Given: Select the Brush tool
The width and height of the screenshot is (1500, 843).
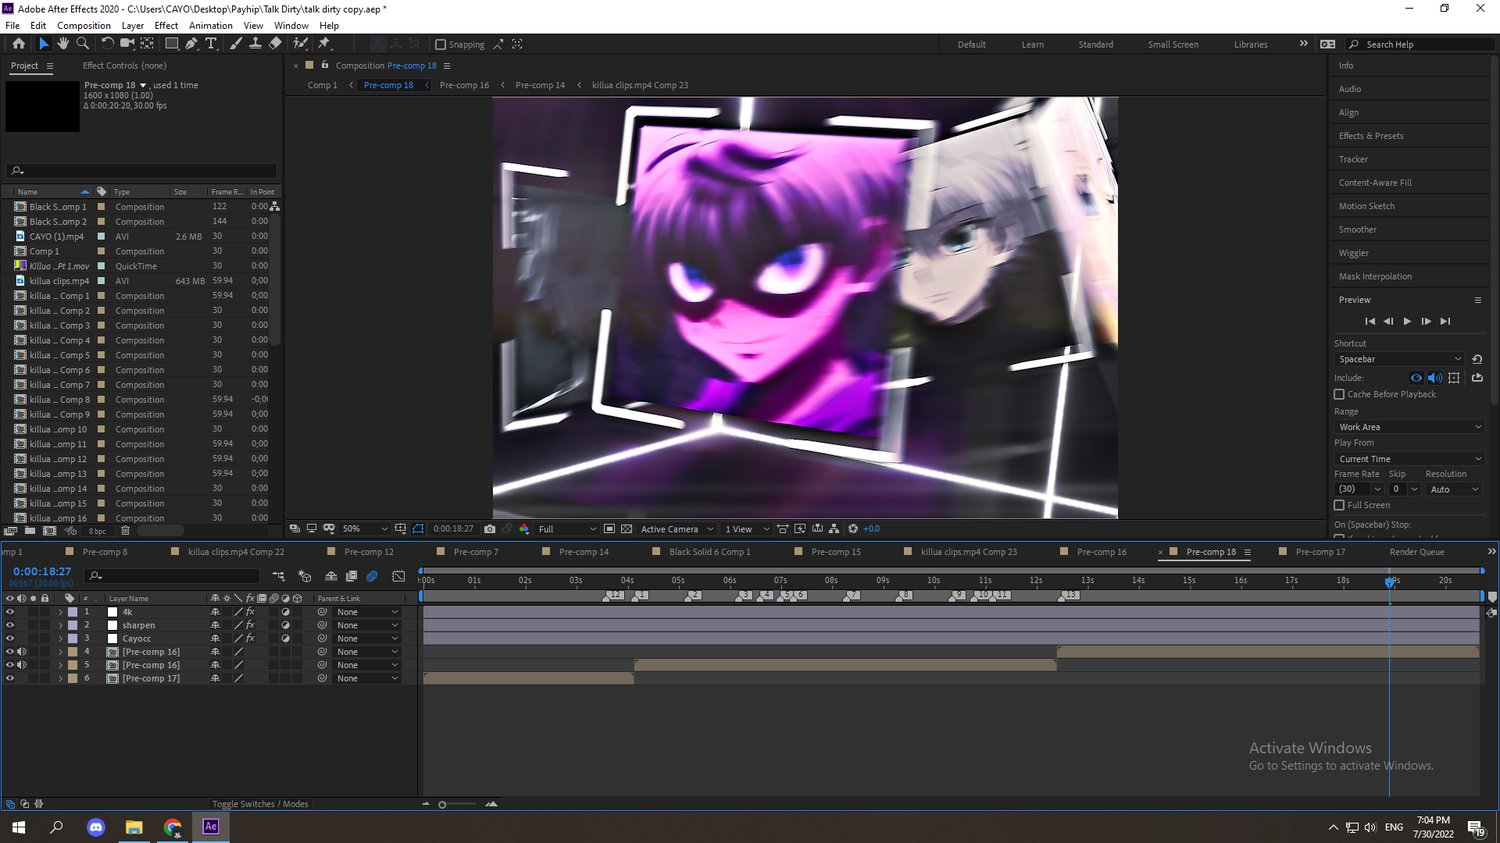Looking at the screenshot, I should click(236, 44).
